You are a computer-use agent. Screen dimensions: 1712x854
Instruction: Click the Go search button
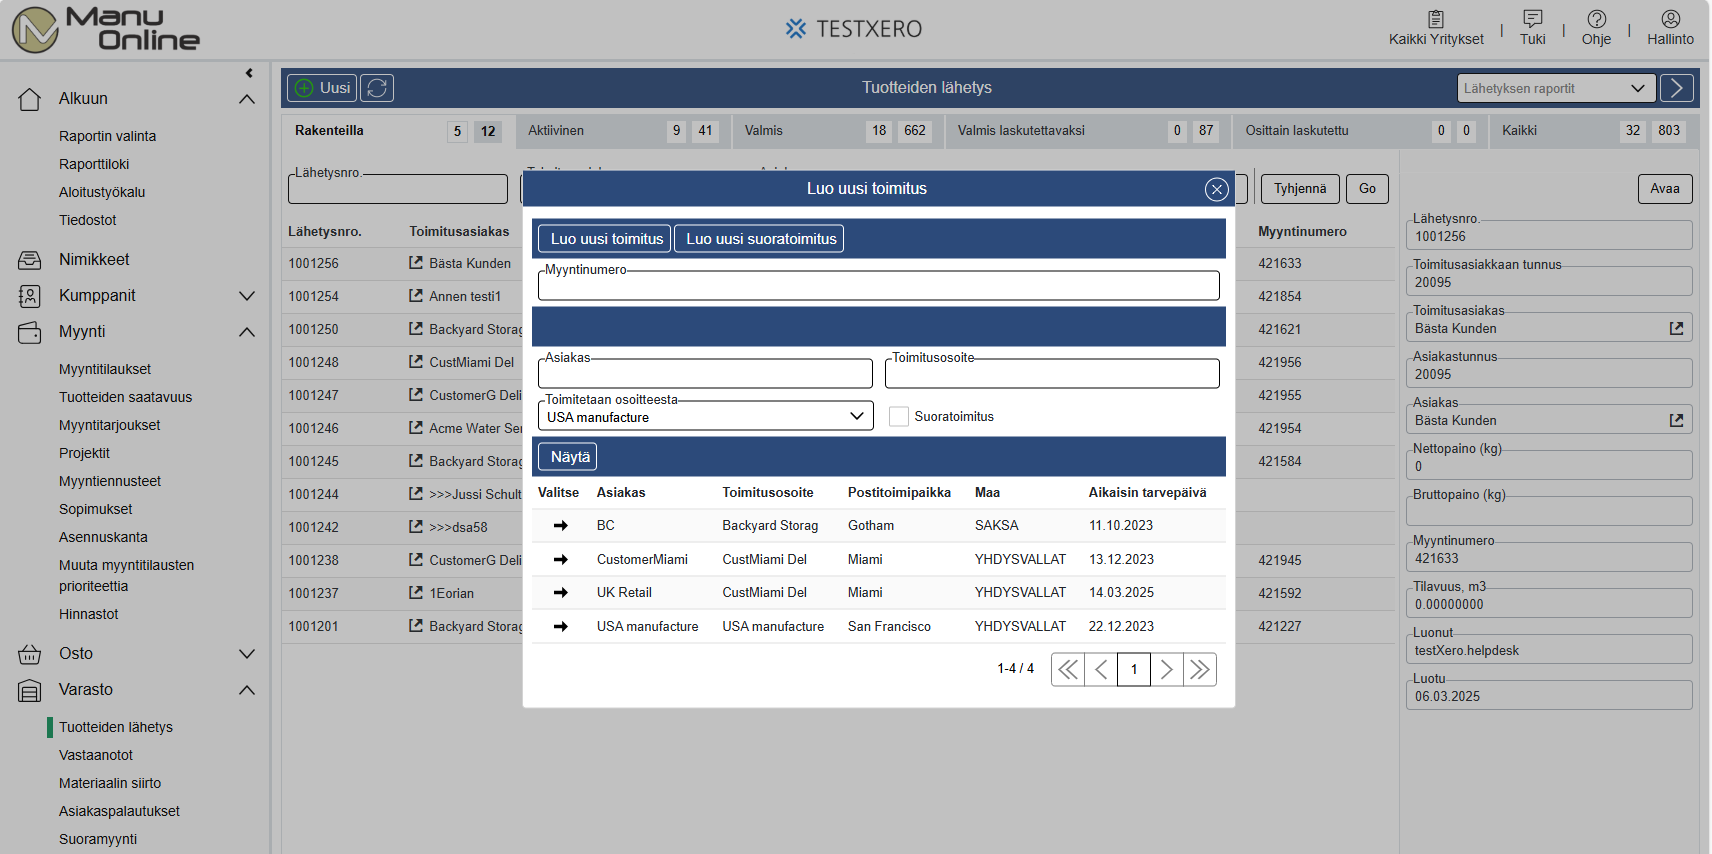point(1367,189)
